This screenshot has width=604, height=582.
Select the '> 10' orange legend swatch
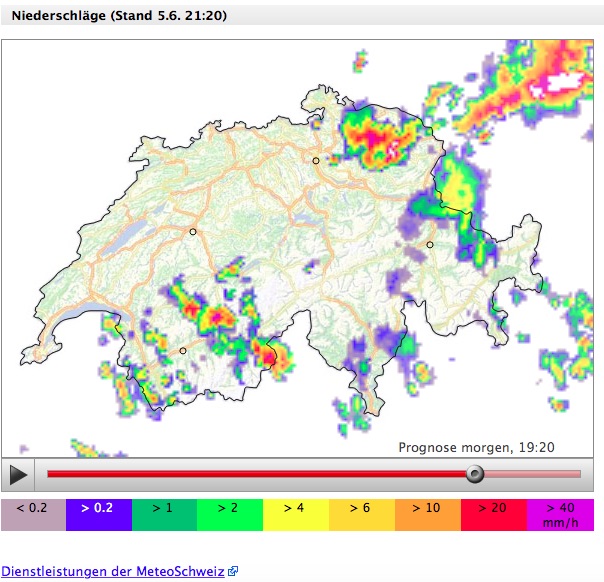tap(429, 514)
